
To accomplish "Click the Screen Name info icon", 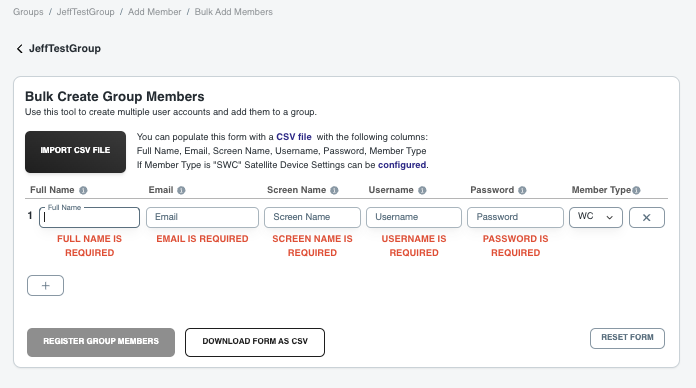I will click(x=334, y=190).
